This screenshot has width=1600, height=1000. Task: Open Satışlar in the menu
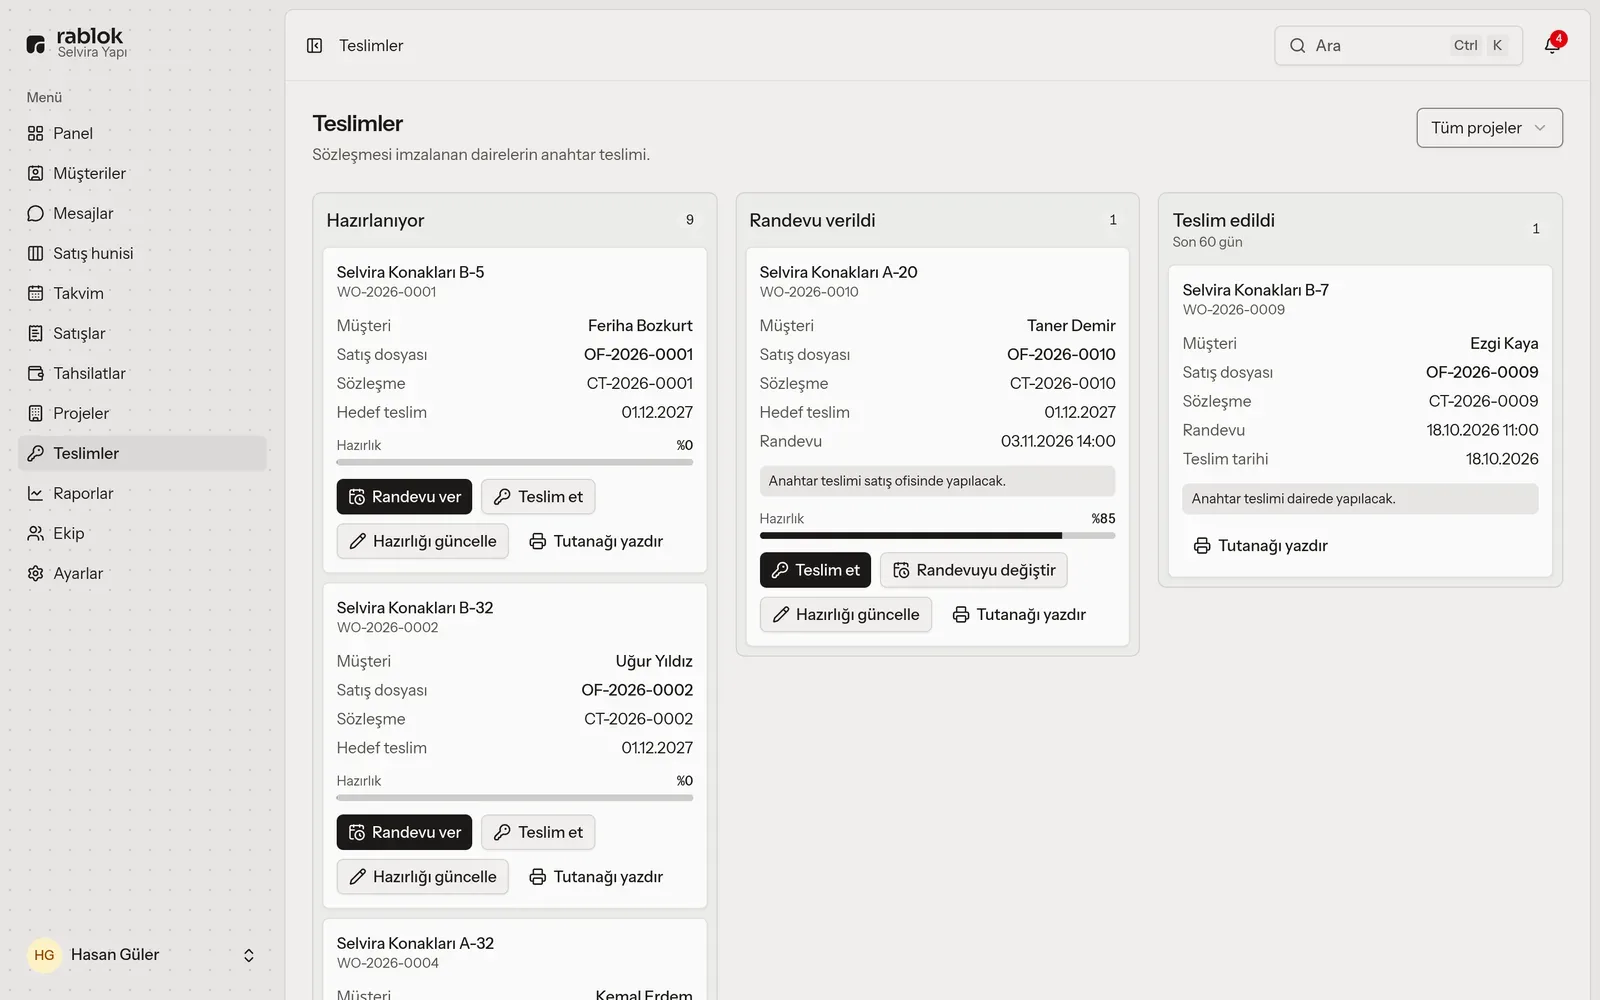[142, 333]
